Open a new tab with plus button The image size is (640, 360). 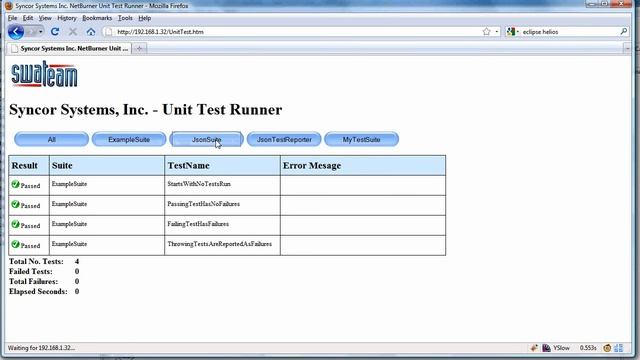point(139,49)
